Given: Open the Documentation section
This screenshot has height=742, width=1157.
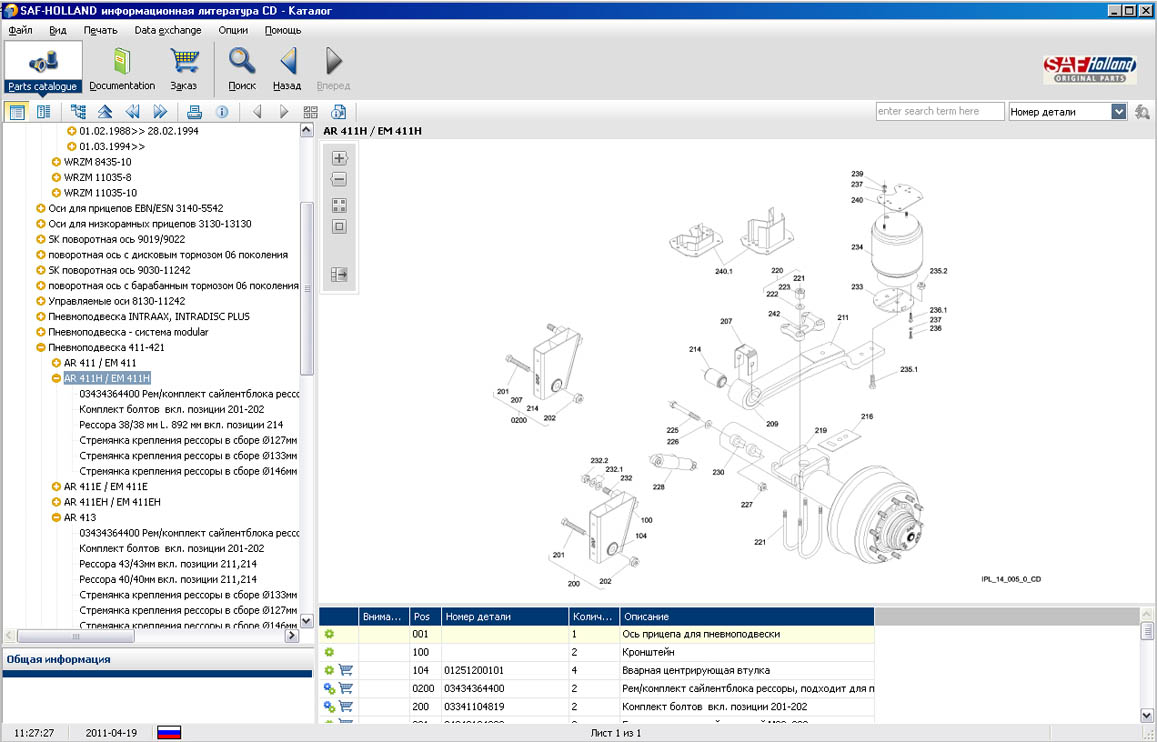Looking at the screenshot, I should (x=122, y=67).
